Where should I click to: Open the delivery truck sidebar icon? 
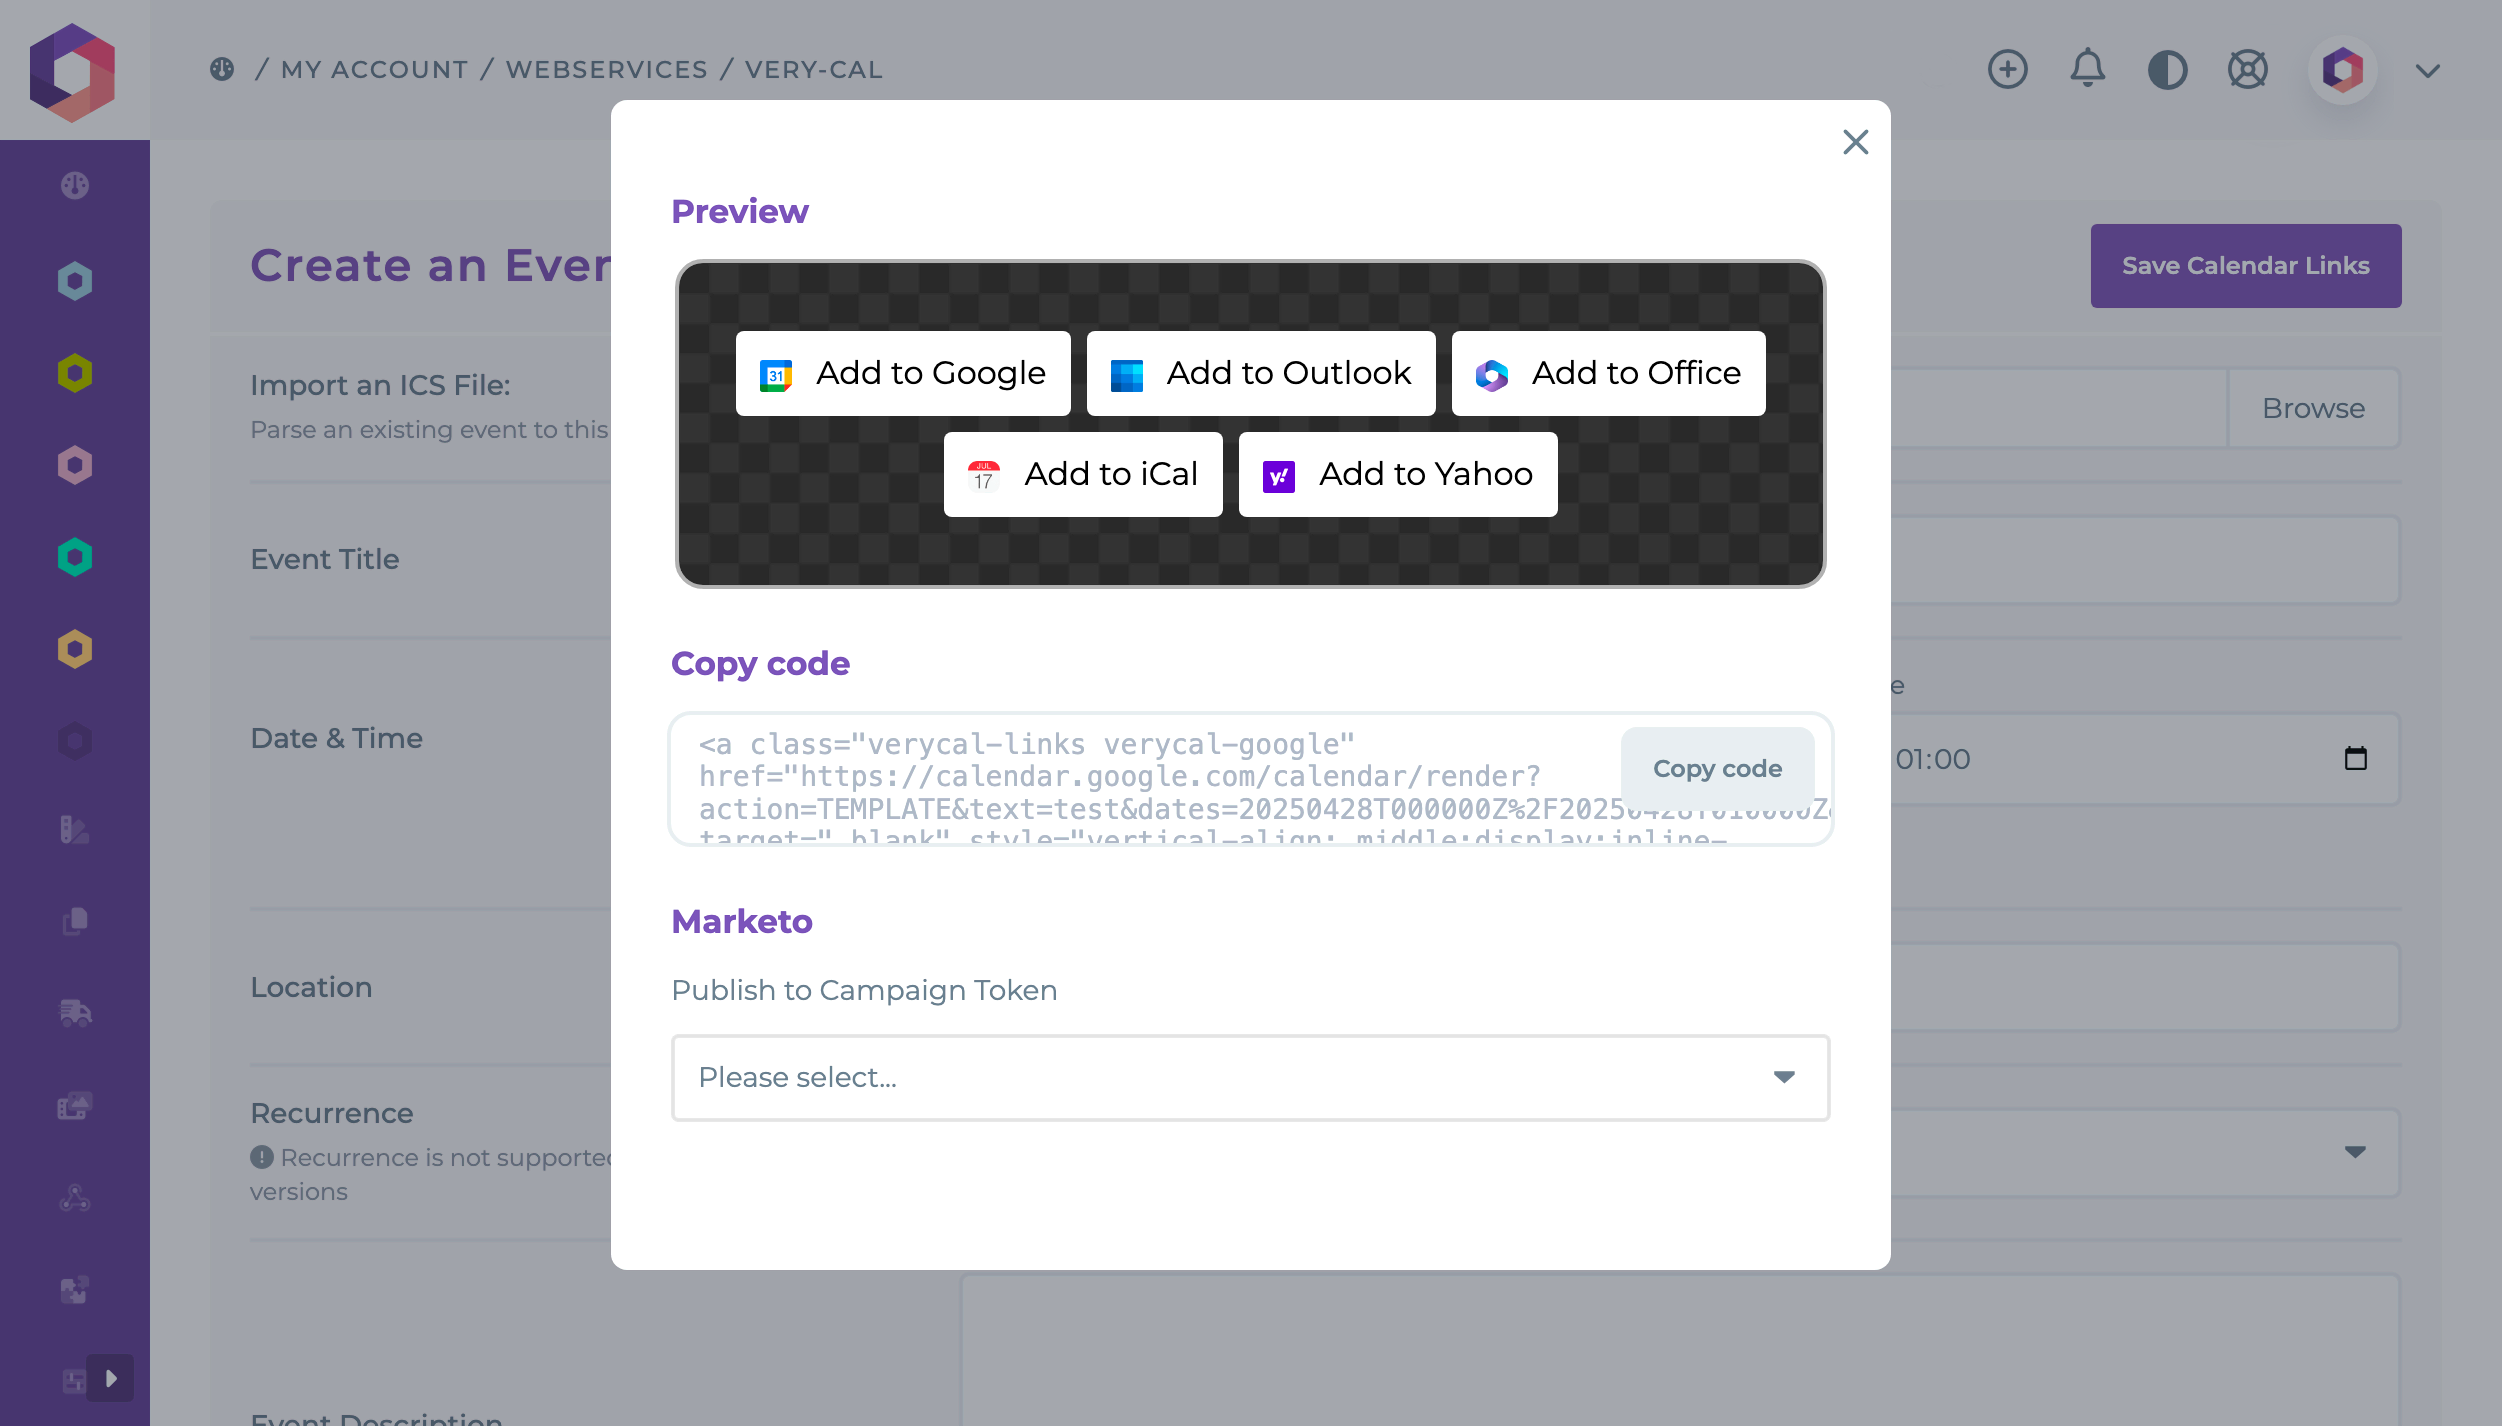click(75, 1013)
